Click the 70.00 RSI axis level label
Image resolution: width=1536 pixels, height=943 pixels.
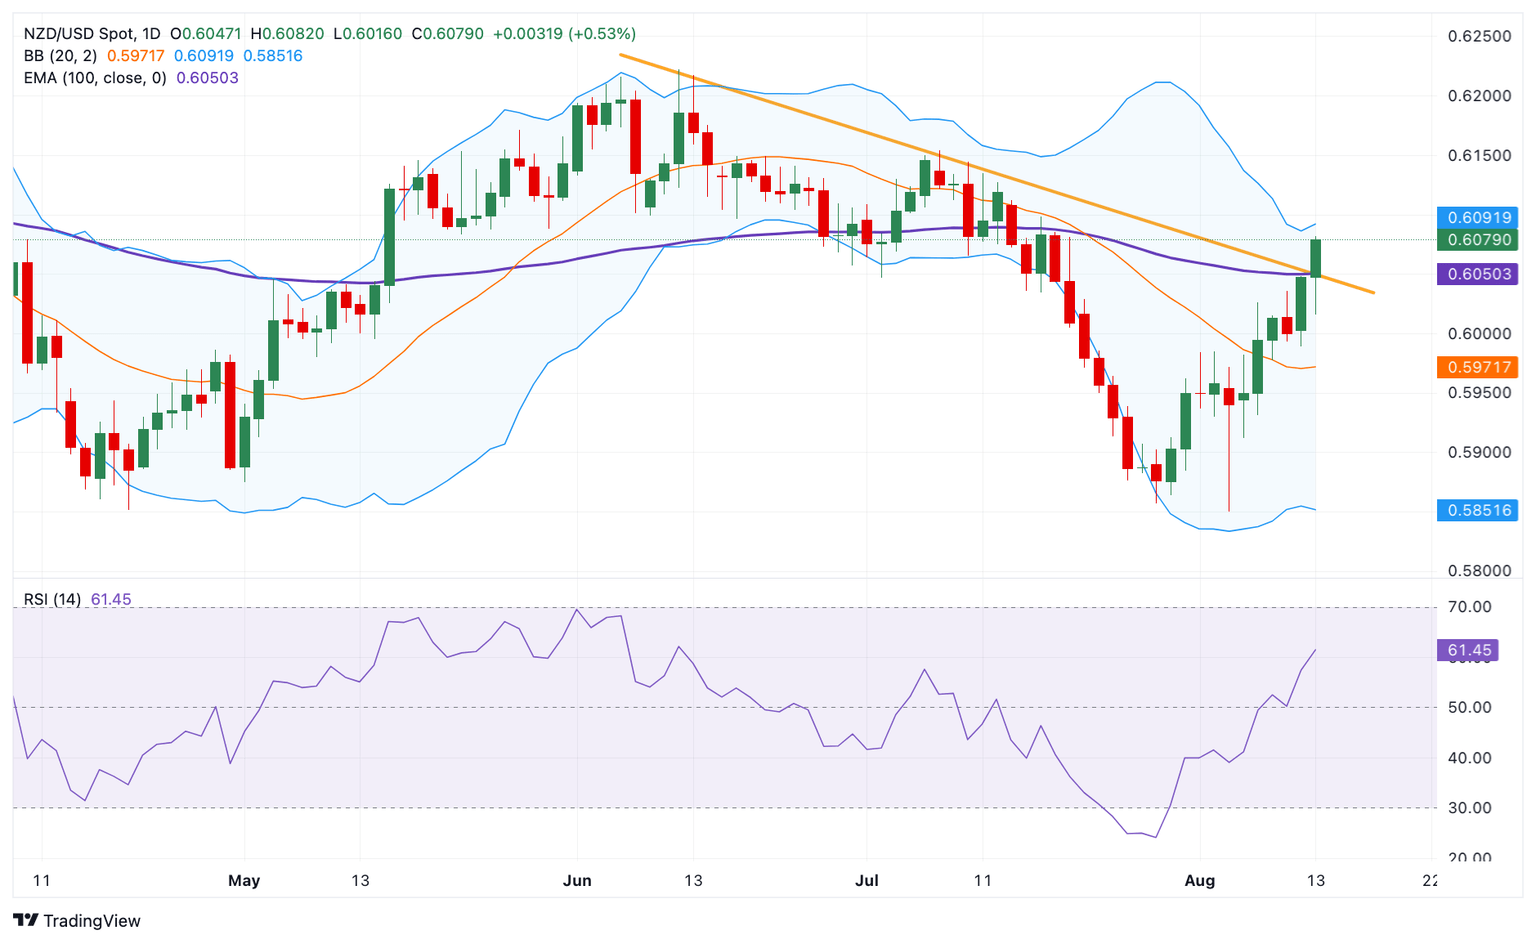(1470, 607)
